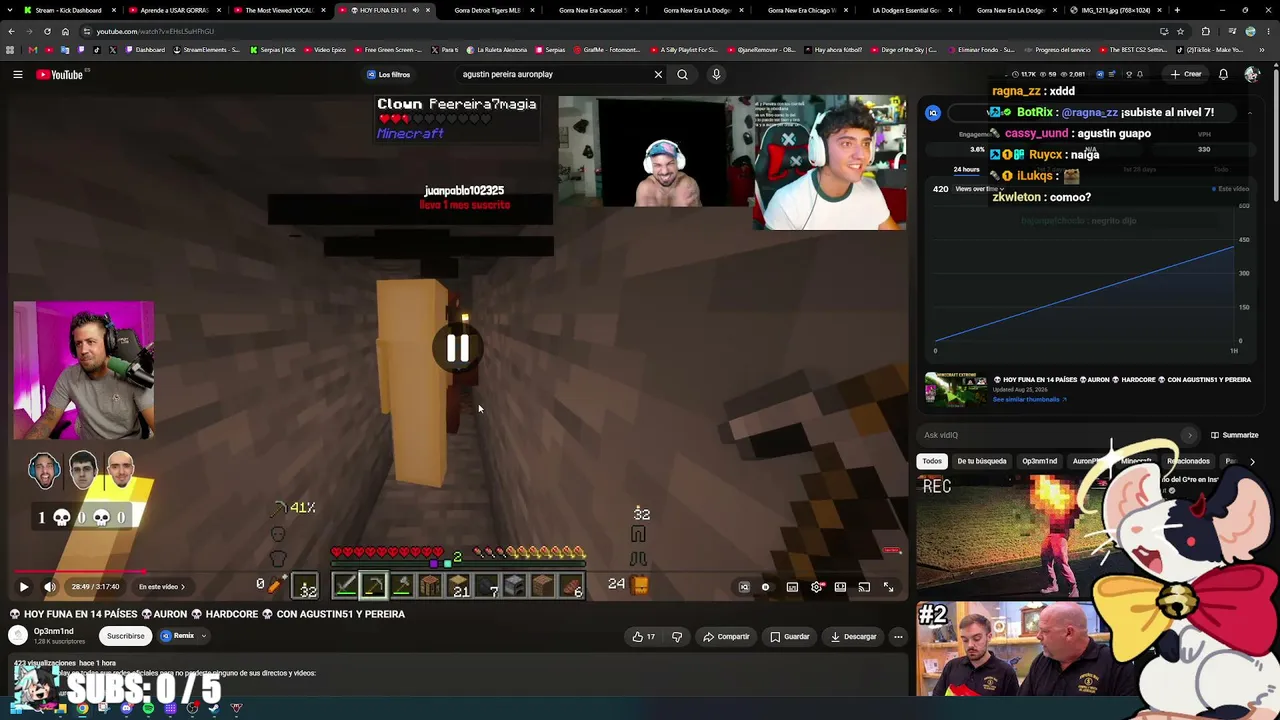Select the Op3nm1nd filter chip
Image resolution: width=1280 pixels, height=720 pixels.
[x=1039, y=461]
